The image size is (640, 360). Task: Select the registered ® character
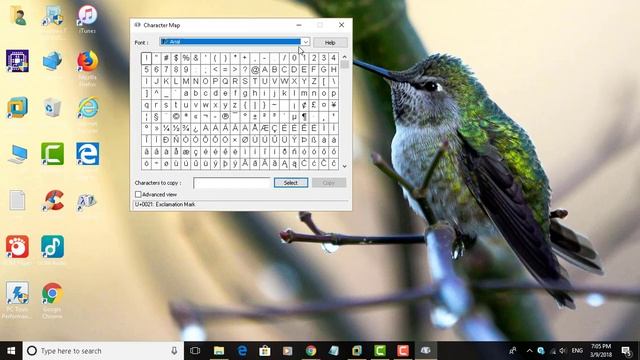point(225,117)
